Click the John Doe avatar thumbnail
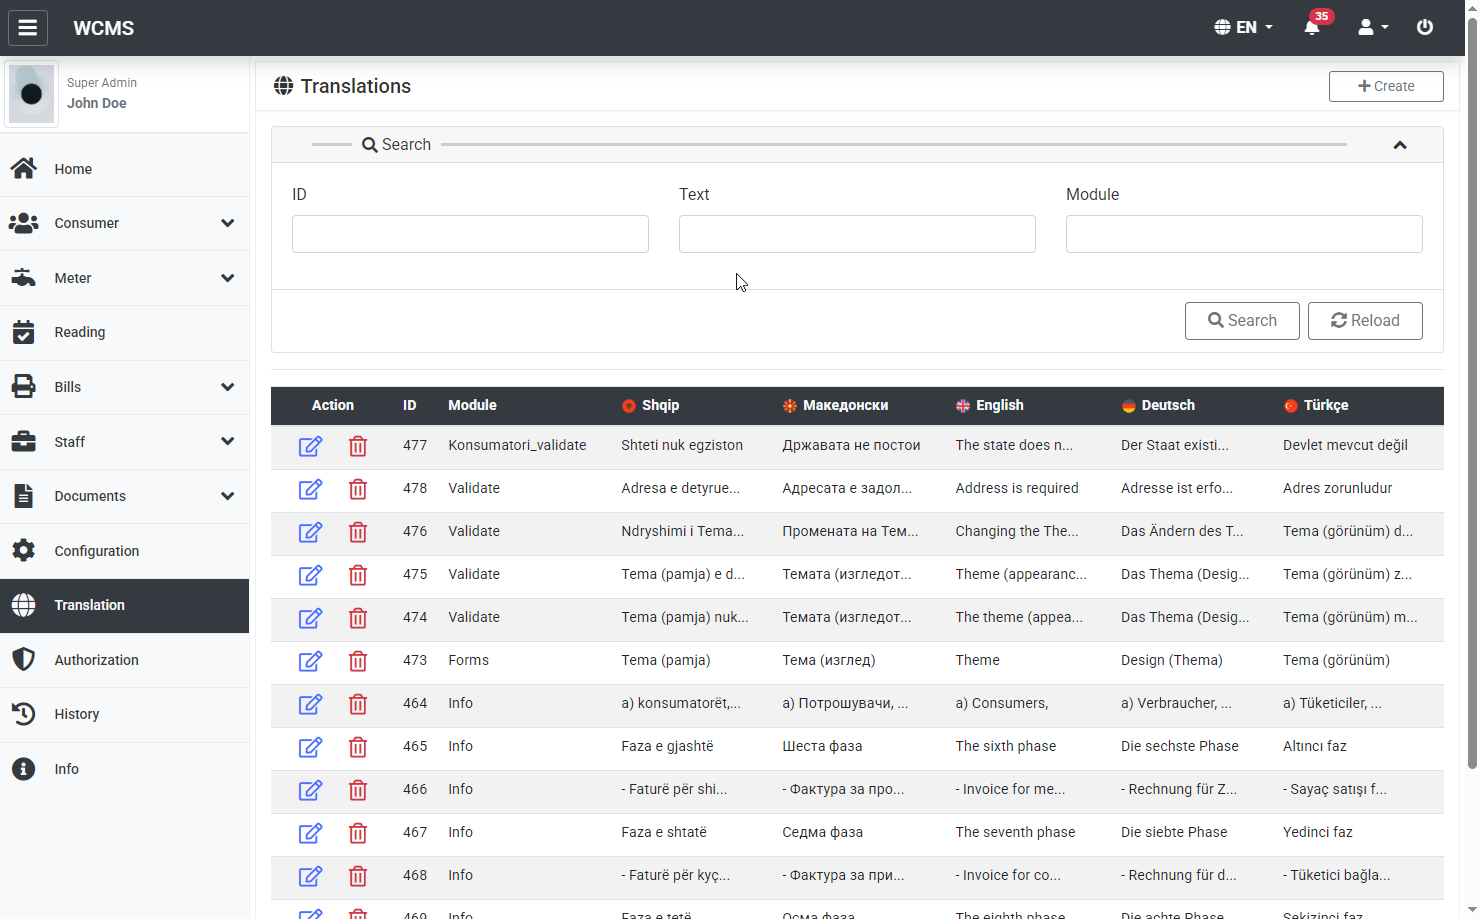Image resolution: width=1480 pixels, height=919 pixels. (32, 94)
